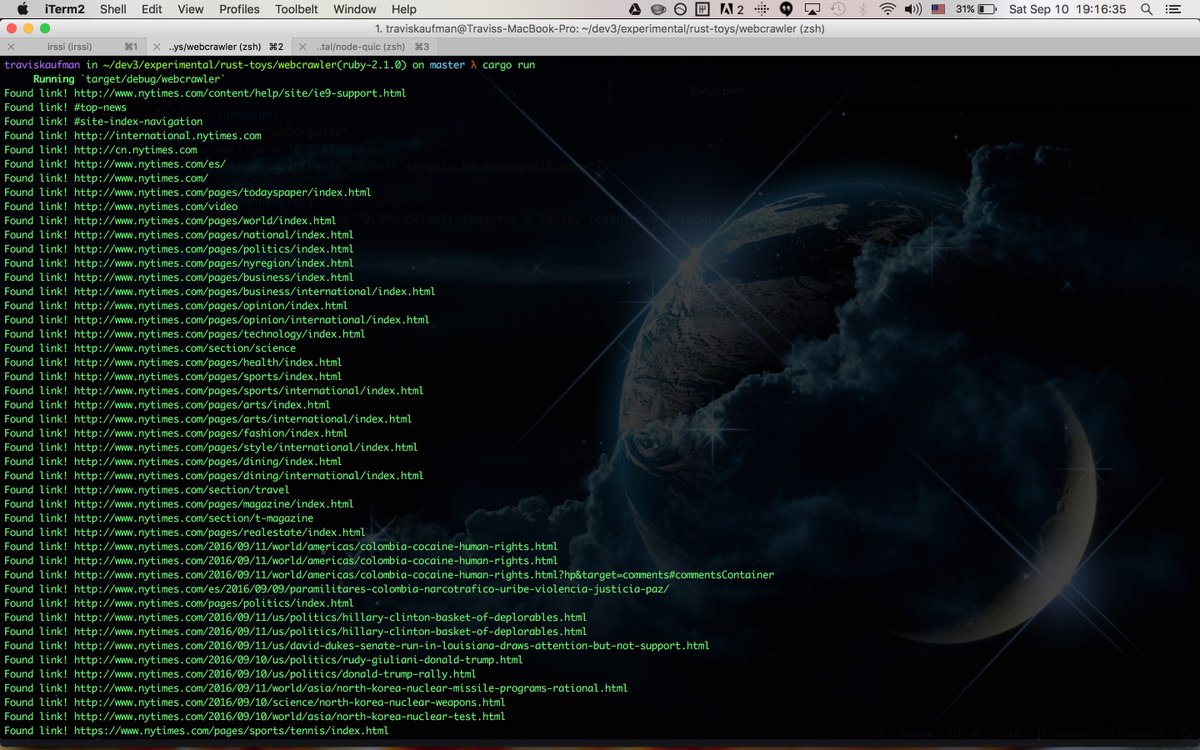Click the pages/business/international/index.html URL

[255, 291]
